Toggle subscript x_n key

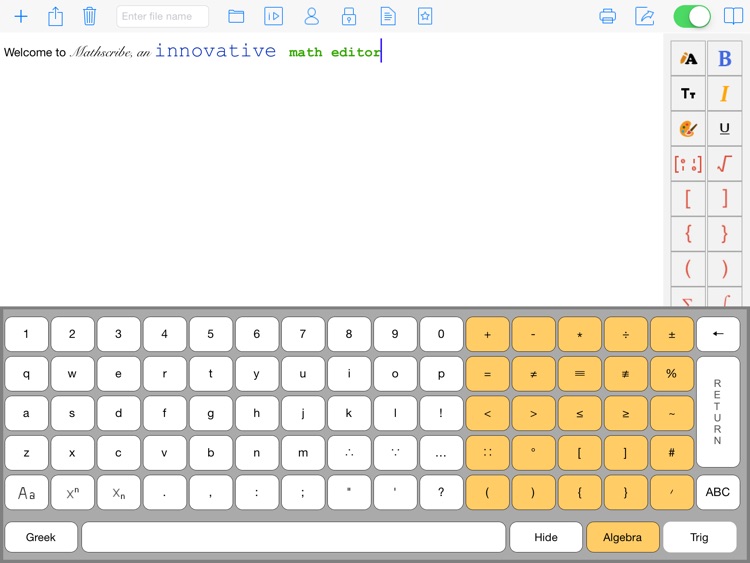click(119, 492)
